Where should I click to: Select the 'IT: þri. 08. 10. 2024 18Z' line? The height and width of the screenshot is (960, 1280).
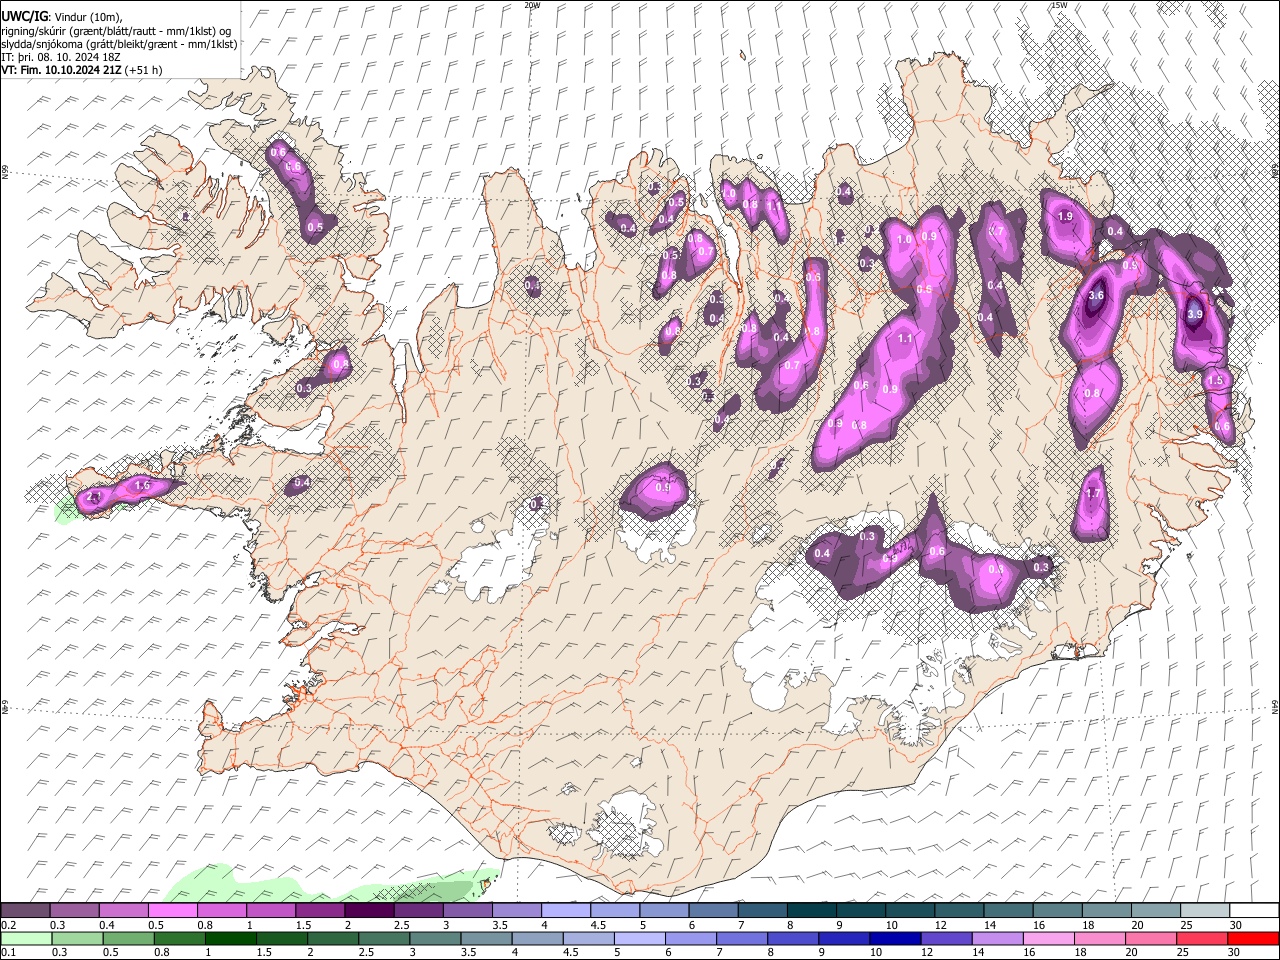[x=61, y=57]
